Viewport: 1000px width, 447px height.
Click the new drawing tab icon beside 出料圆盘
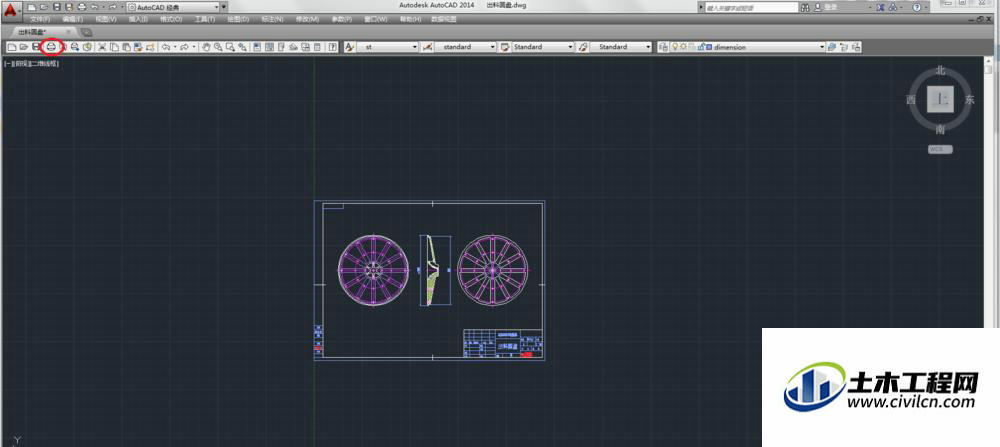click(x=86, y=32)
